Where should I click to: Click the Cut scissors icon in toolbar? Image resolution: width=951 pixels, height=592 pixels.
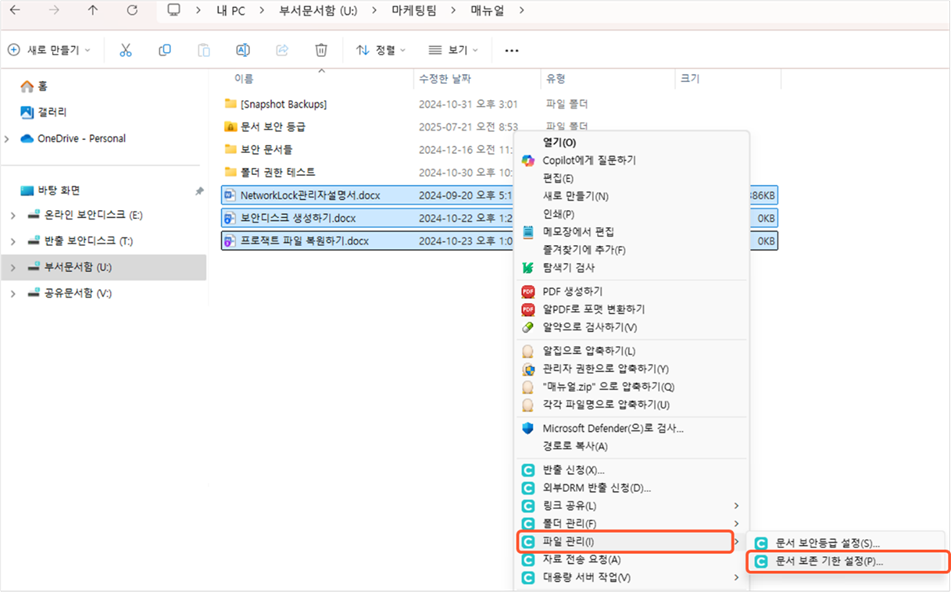point(126,50)
